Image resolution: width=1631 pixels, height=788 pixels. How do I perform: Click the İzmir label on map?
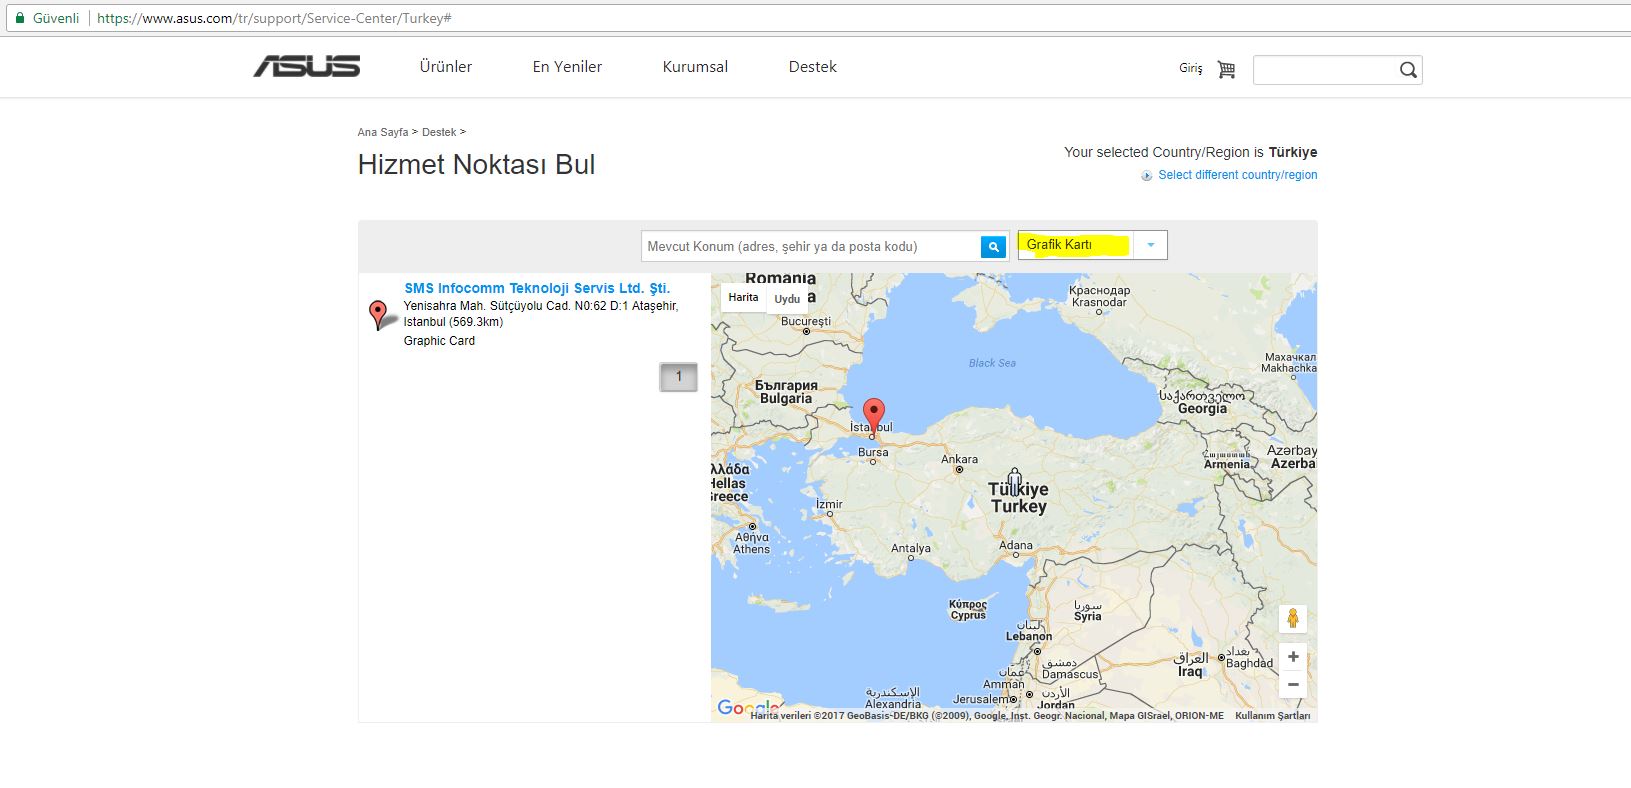(829, 504)
